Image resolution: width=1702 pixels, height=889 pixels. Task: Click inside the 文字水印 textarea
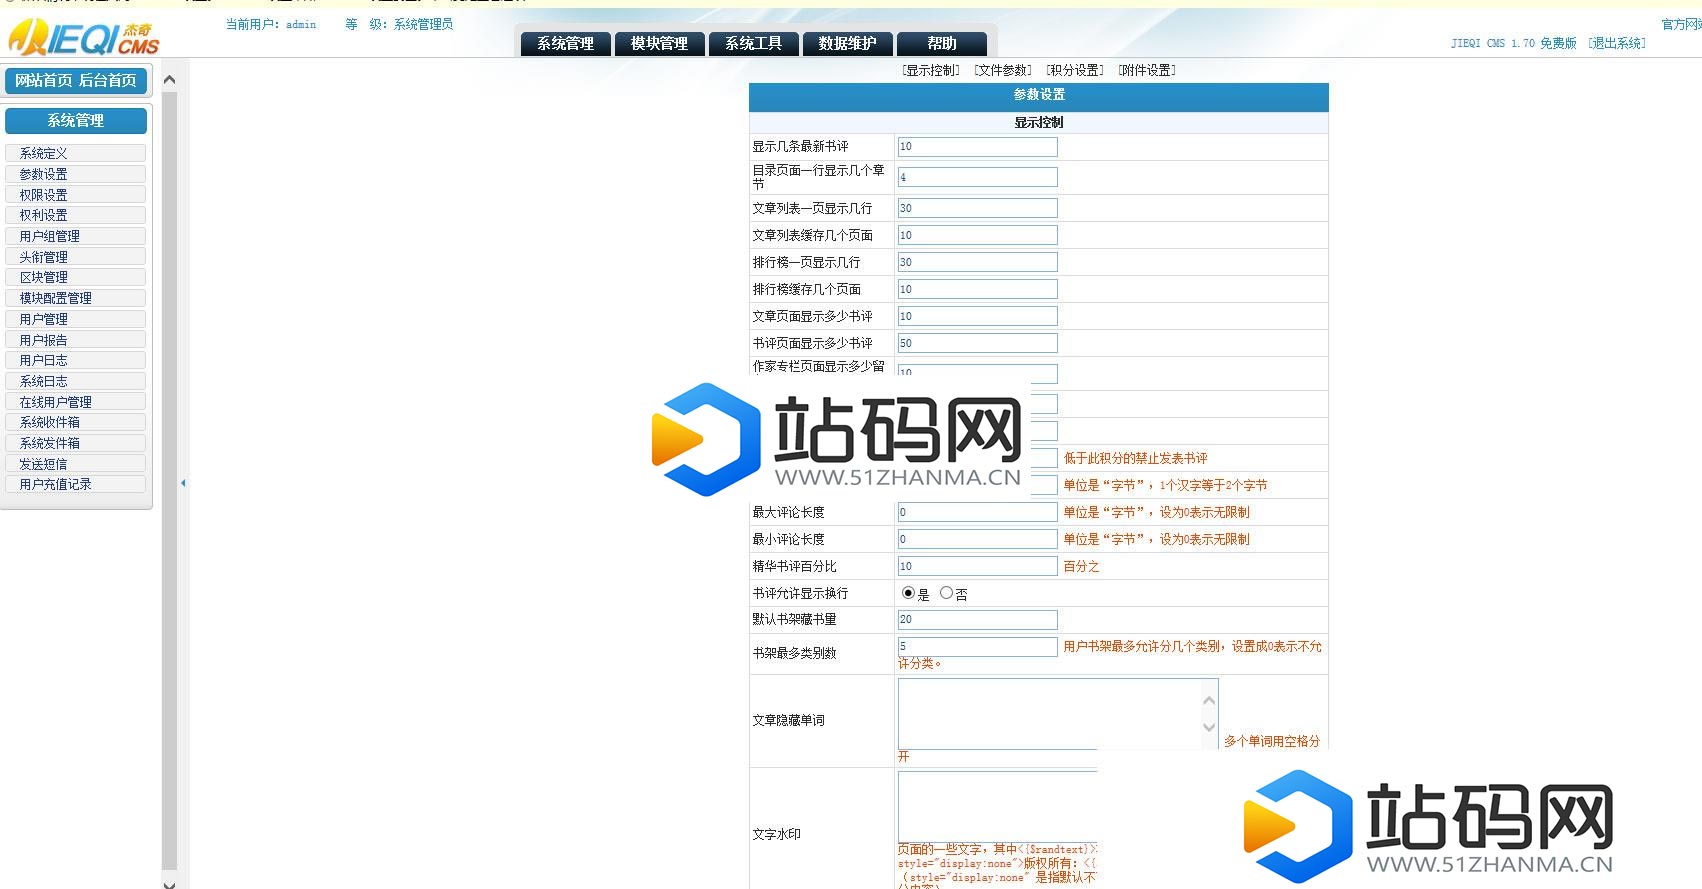pyautogui.click(x=997, y=806)
